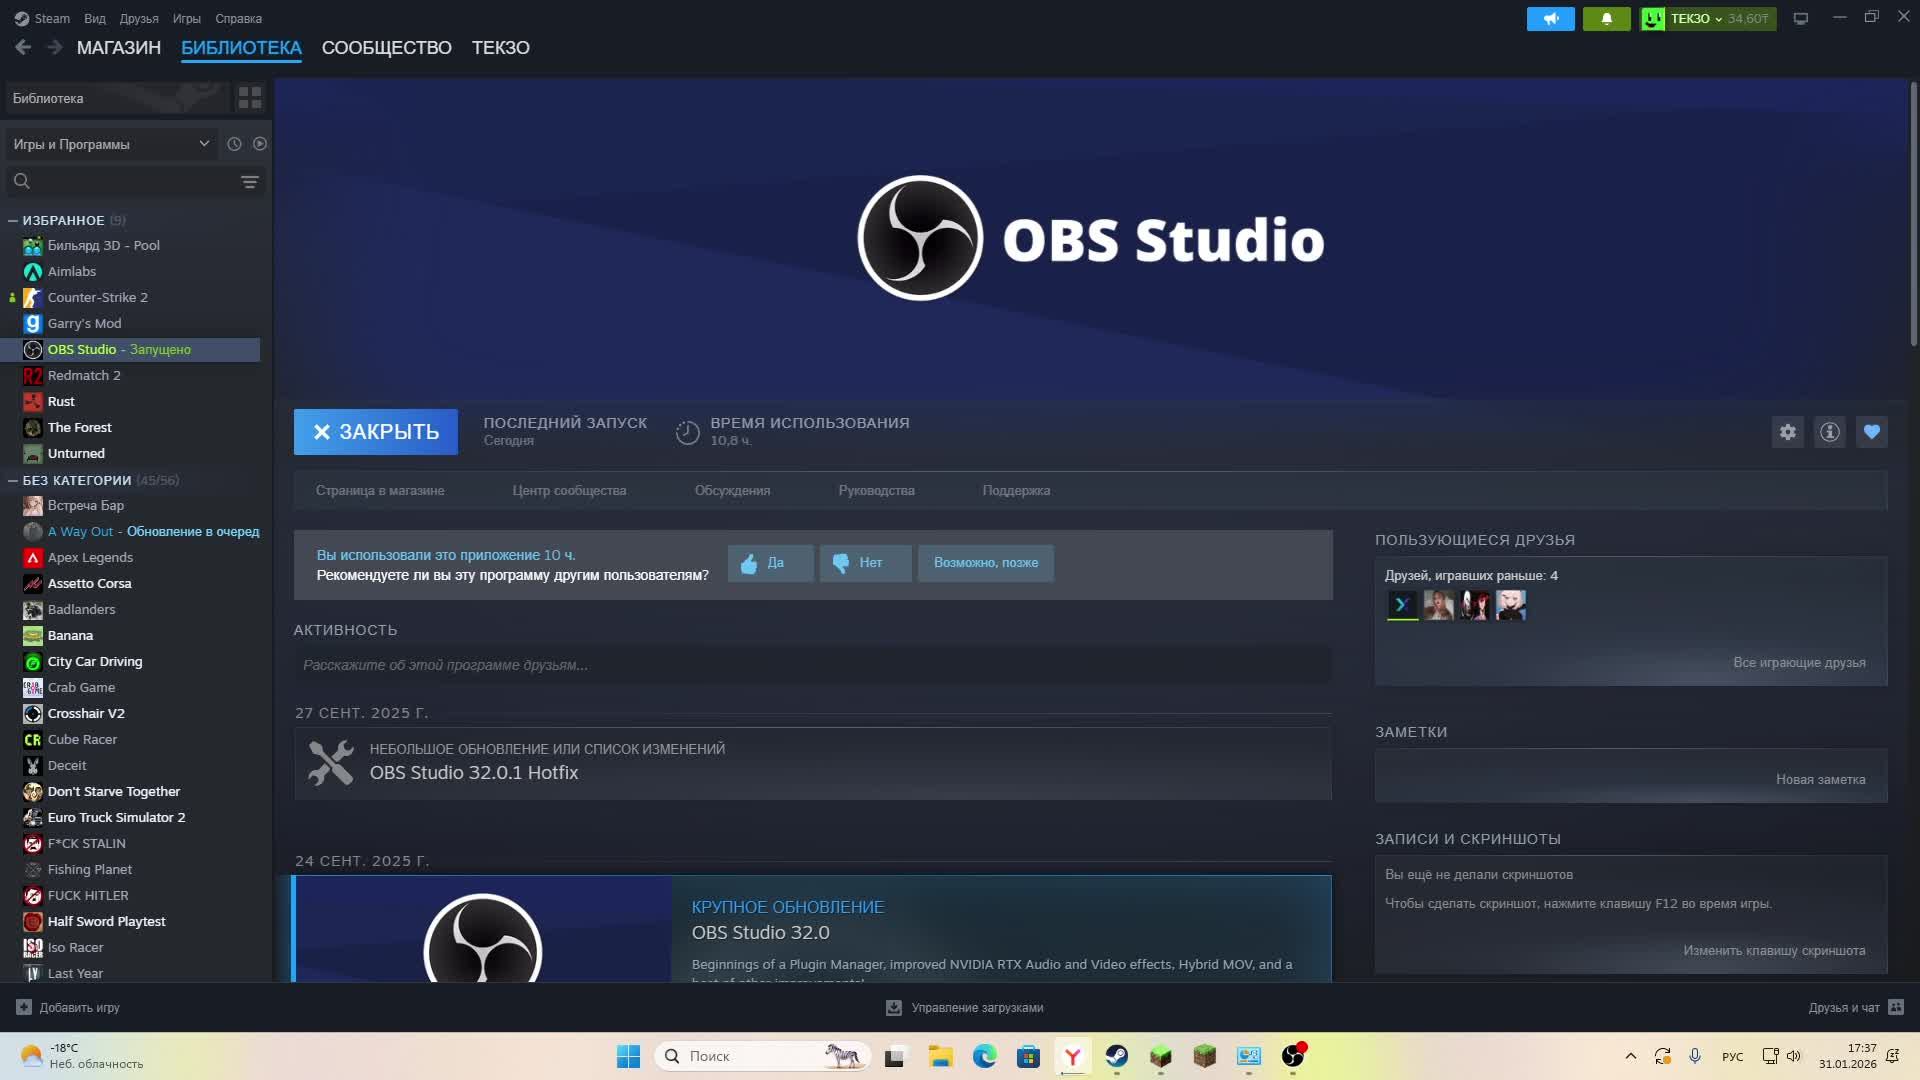Viewport: 1920px width, 1080px height.
Task: Switch to library grid view icon
Action: [x=249, y=98]
